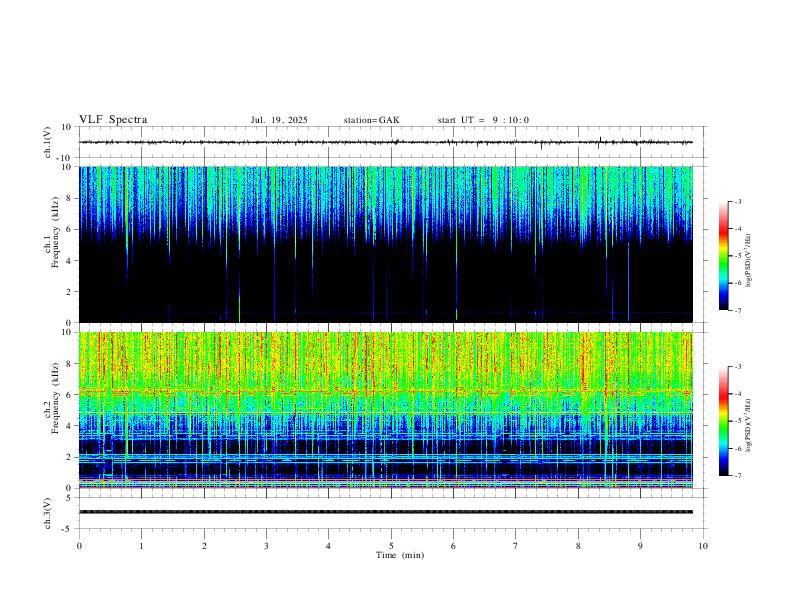The height and width of the screenshot is (612, 792).
Task: Click the ch.1 "Frequency (kHz)" axis label
Action: click(56, 232)
